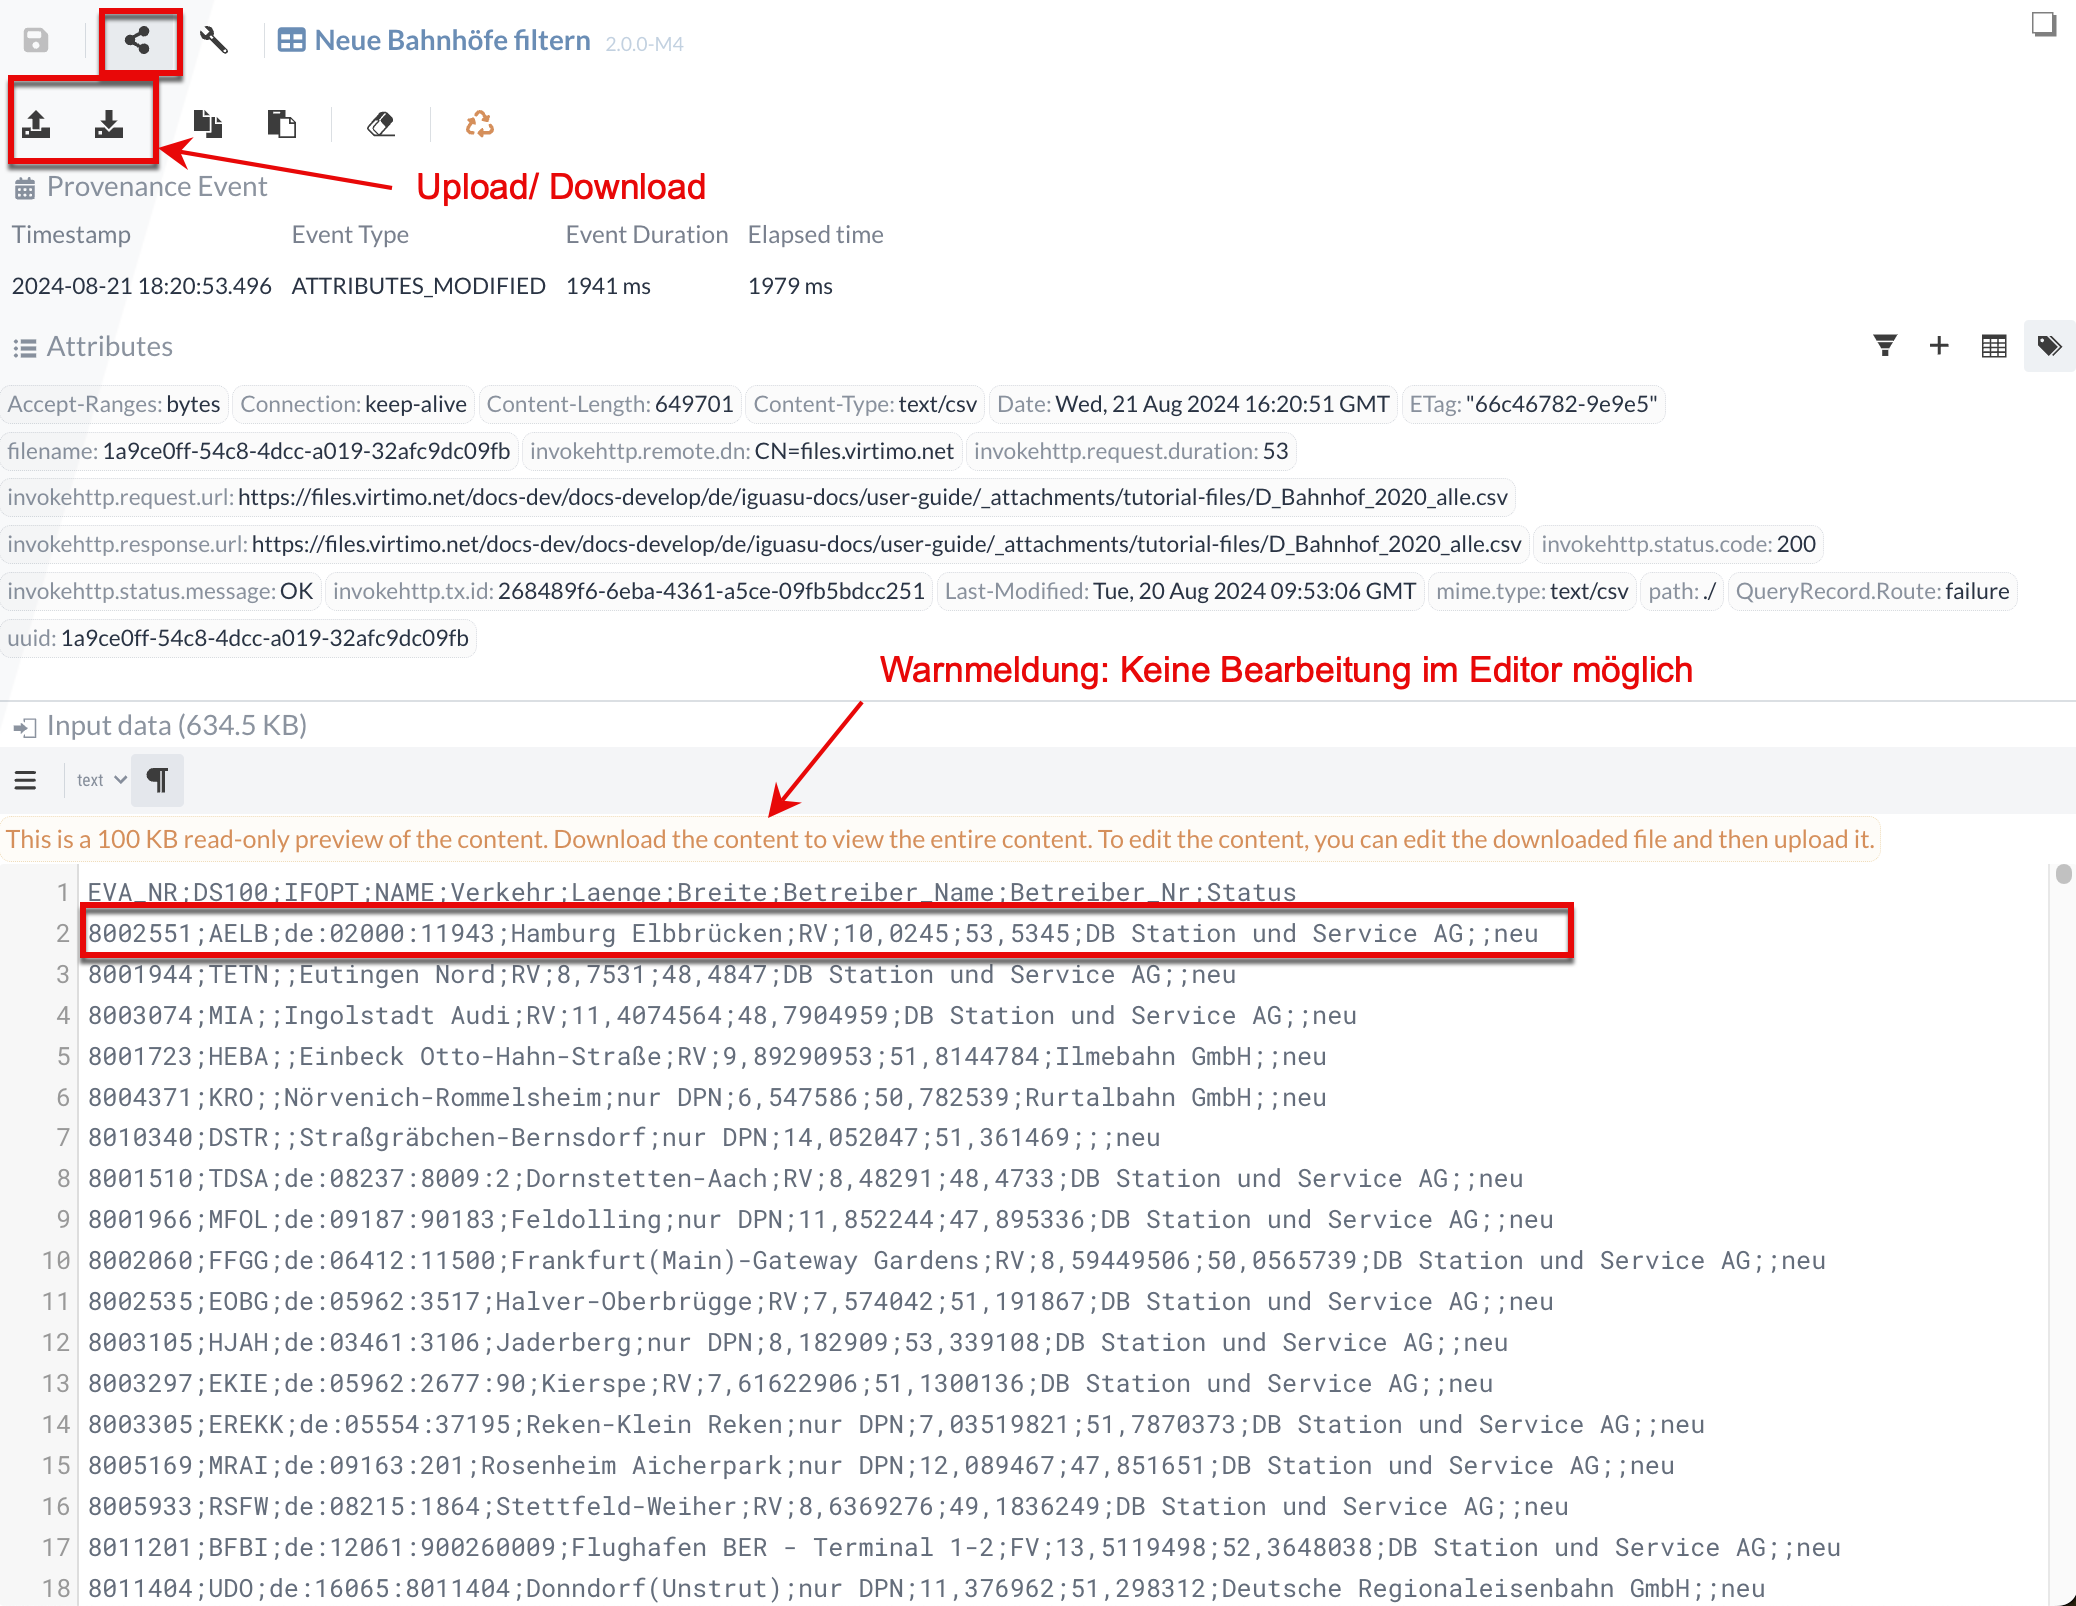The width and height of the screenshot is (2076, 1606).
Task: Toggle the paragraph formatting mark icon
Action: coord(162,779)
